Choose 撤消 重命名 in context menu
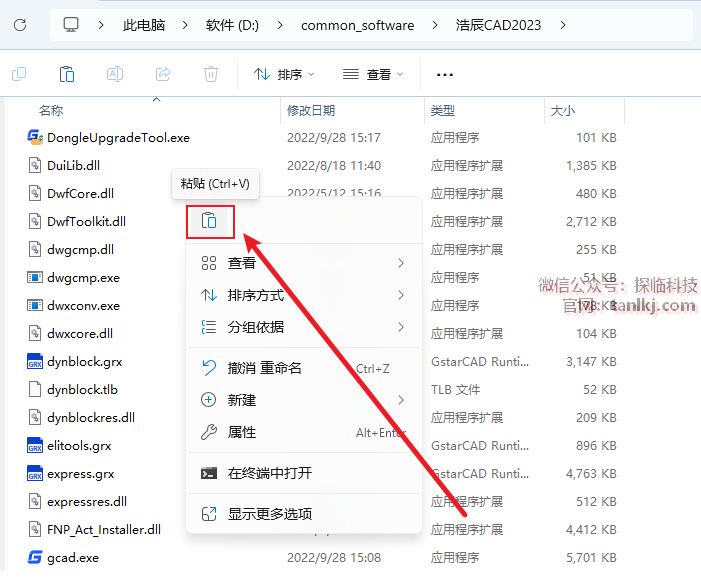This screenshot has width=701, height=582. pos(304,368)
